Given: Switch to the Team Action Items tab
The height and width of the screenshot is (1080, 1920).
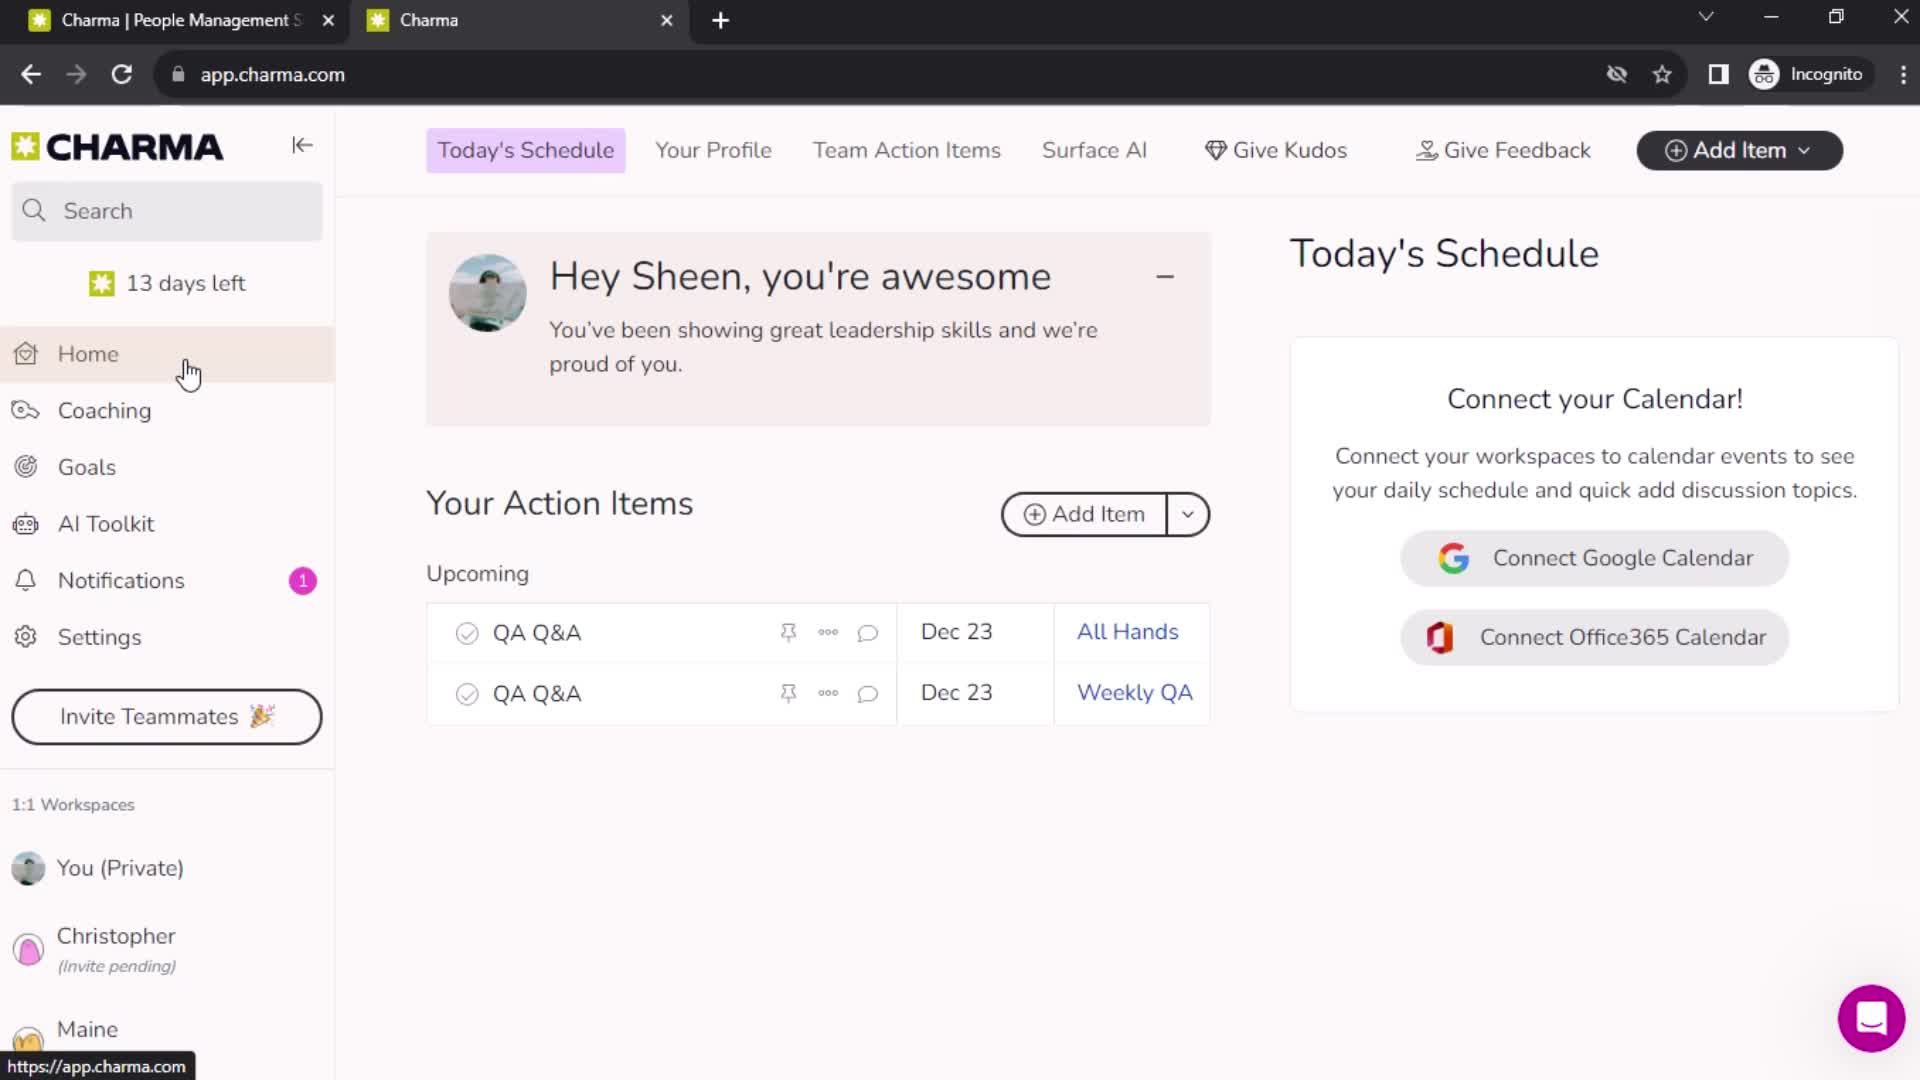Looking at the screenshot, I should 907,150.
